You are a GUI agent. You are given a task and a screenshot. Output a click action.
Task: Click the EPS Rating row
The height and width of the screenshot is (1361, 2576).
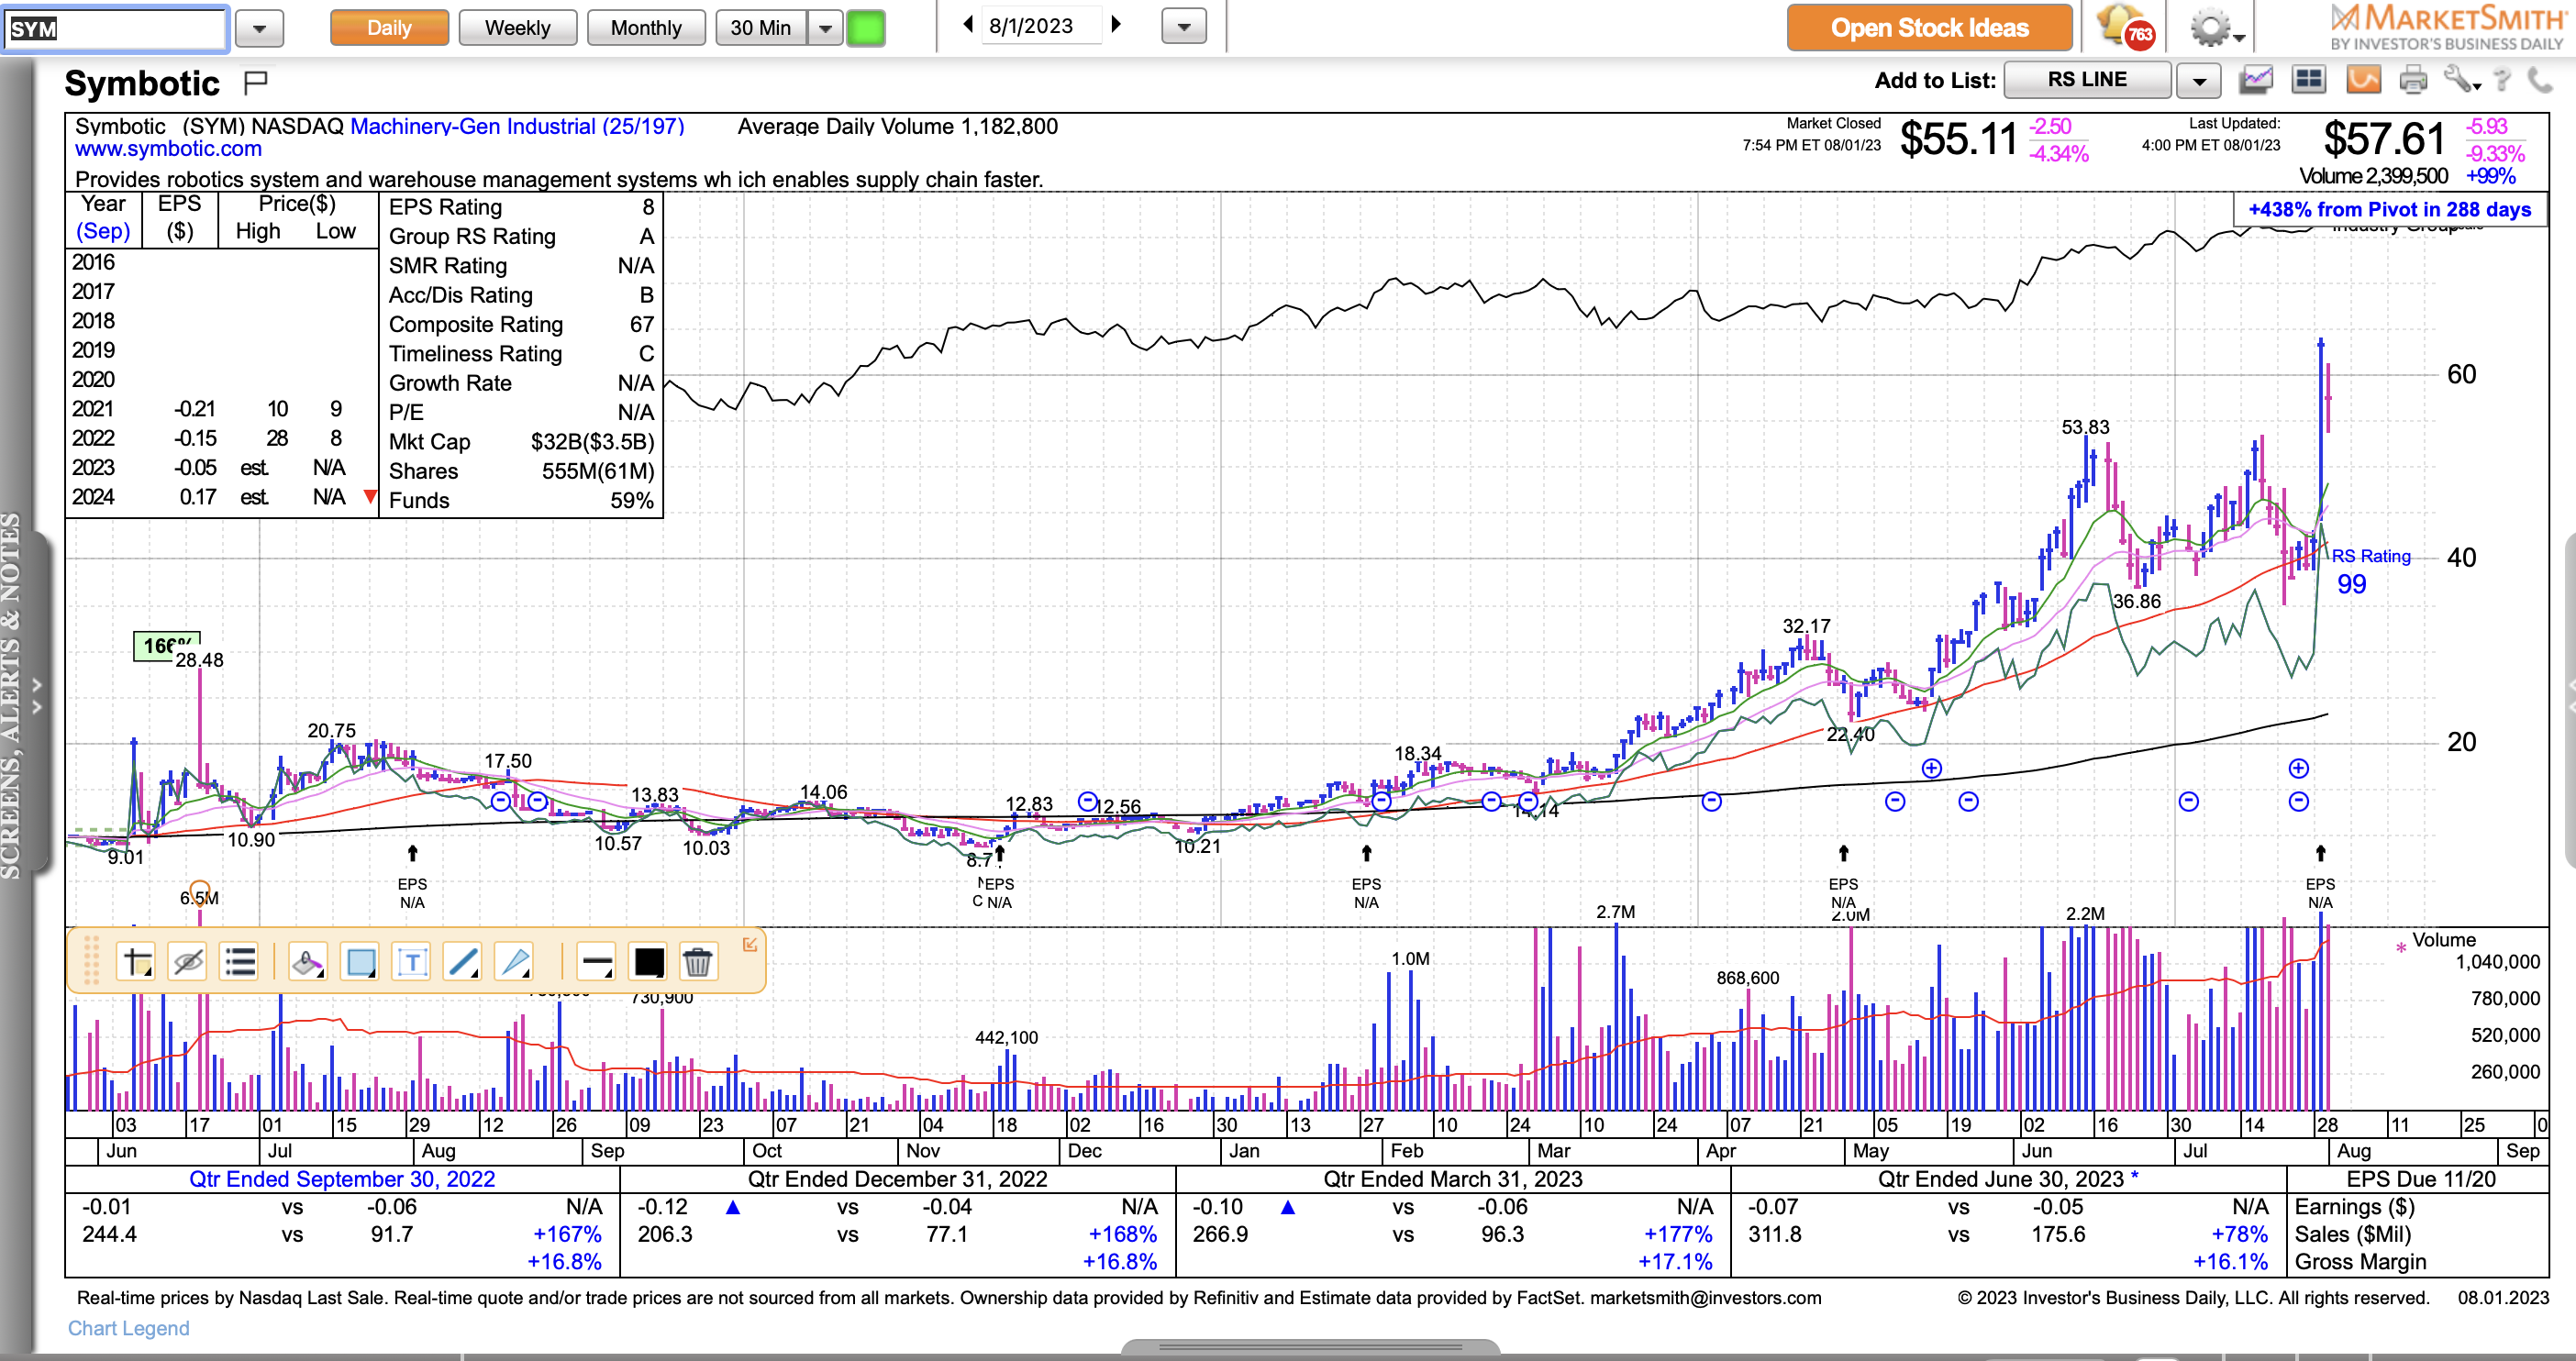(x=521, y=207)
